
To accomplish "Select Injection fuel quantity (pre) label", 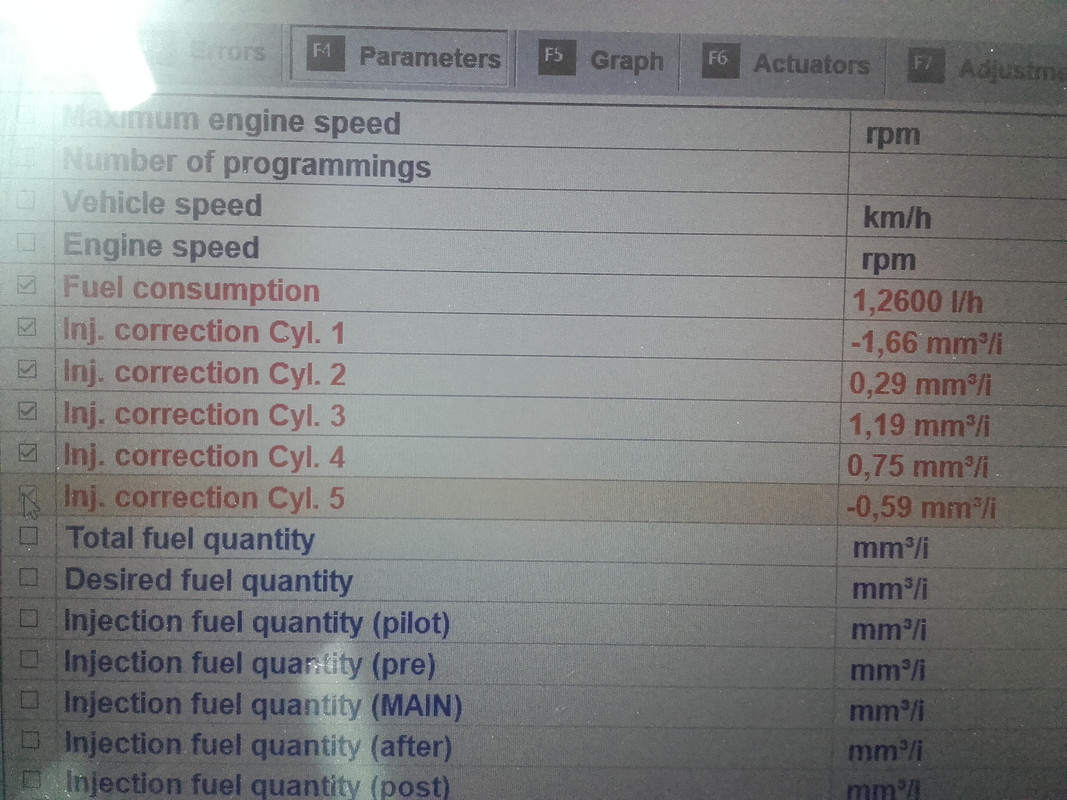I will (249, 664).
